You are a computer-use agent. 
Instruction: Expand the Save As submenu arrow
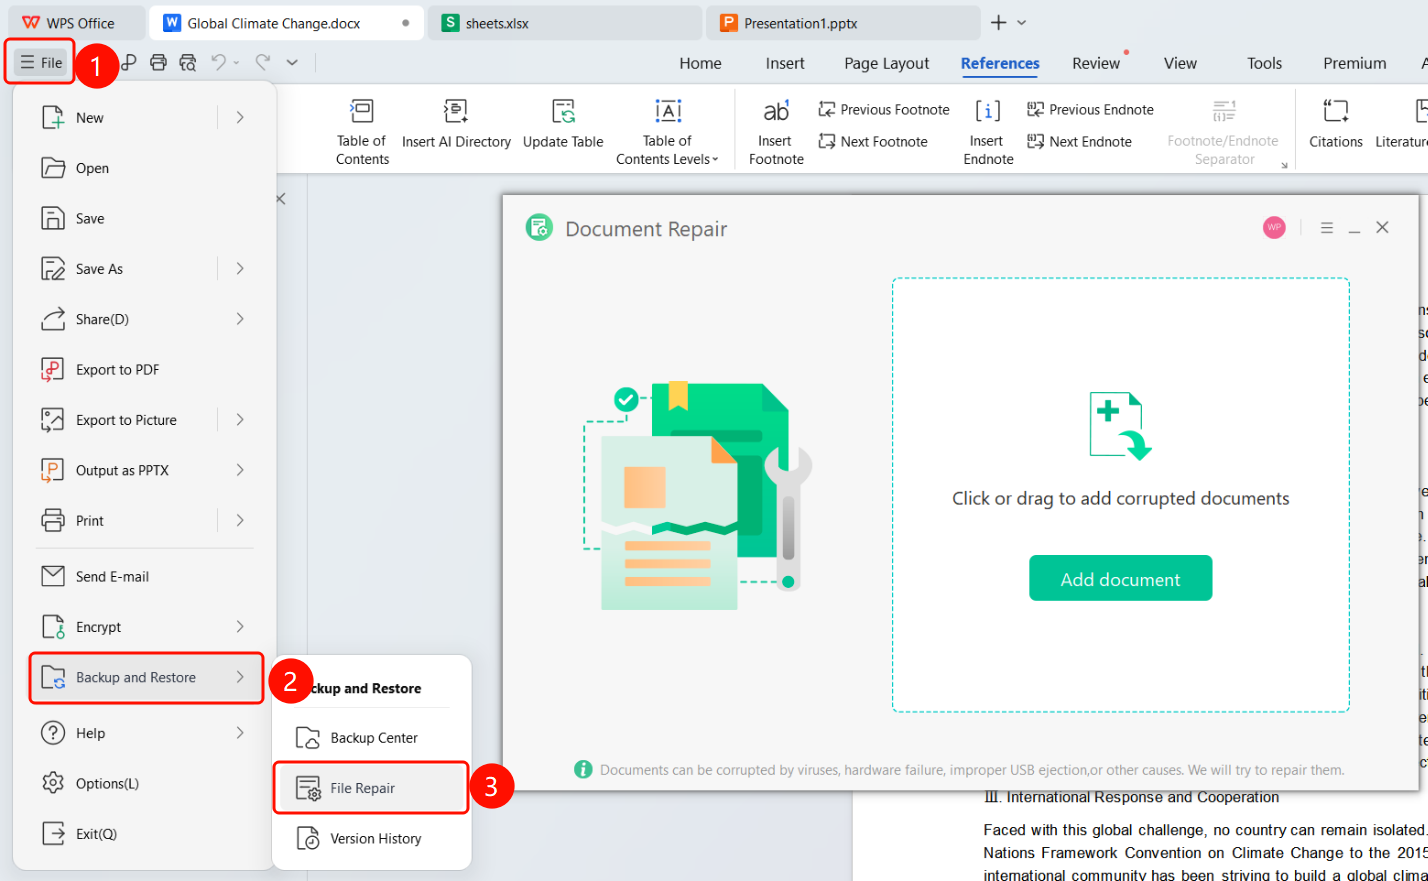tap(240, 268)
